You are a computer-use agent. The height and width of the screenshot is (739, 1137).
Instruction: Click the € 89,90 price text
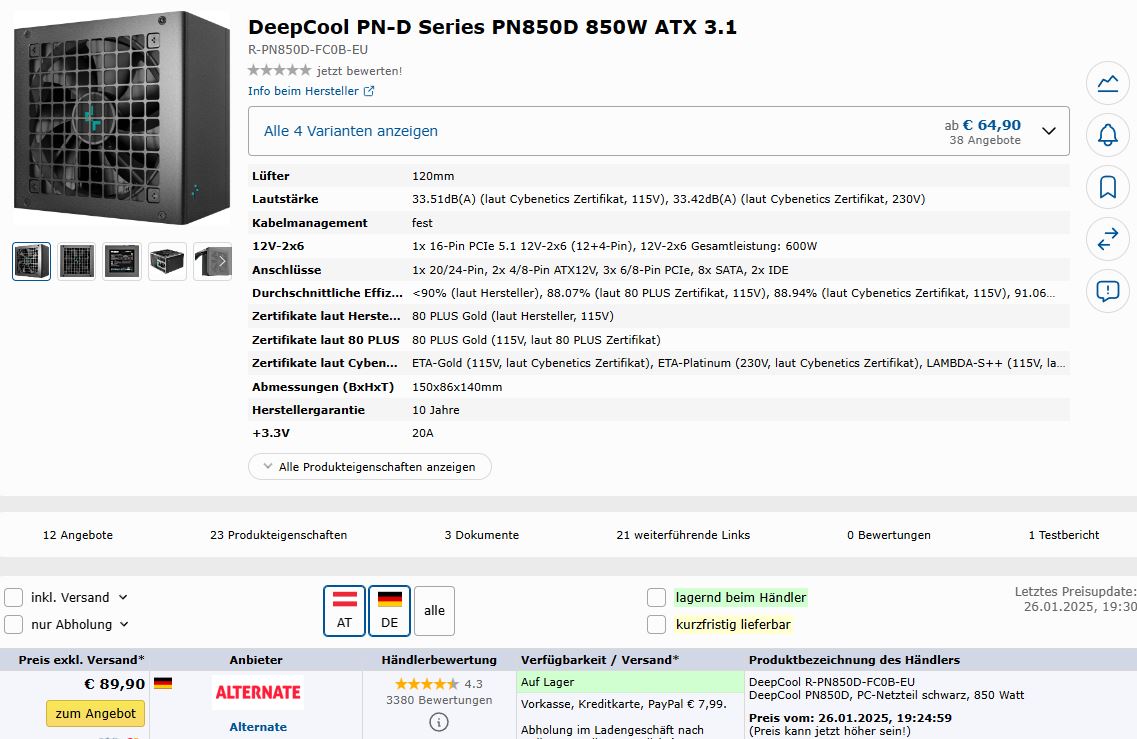pos(115,684)
